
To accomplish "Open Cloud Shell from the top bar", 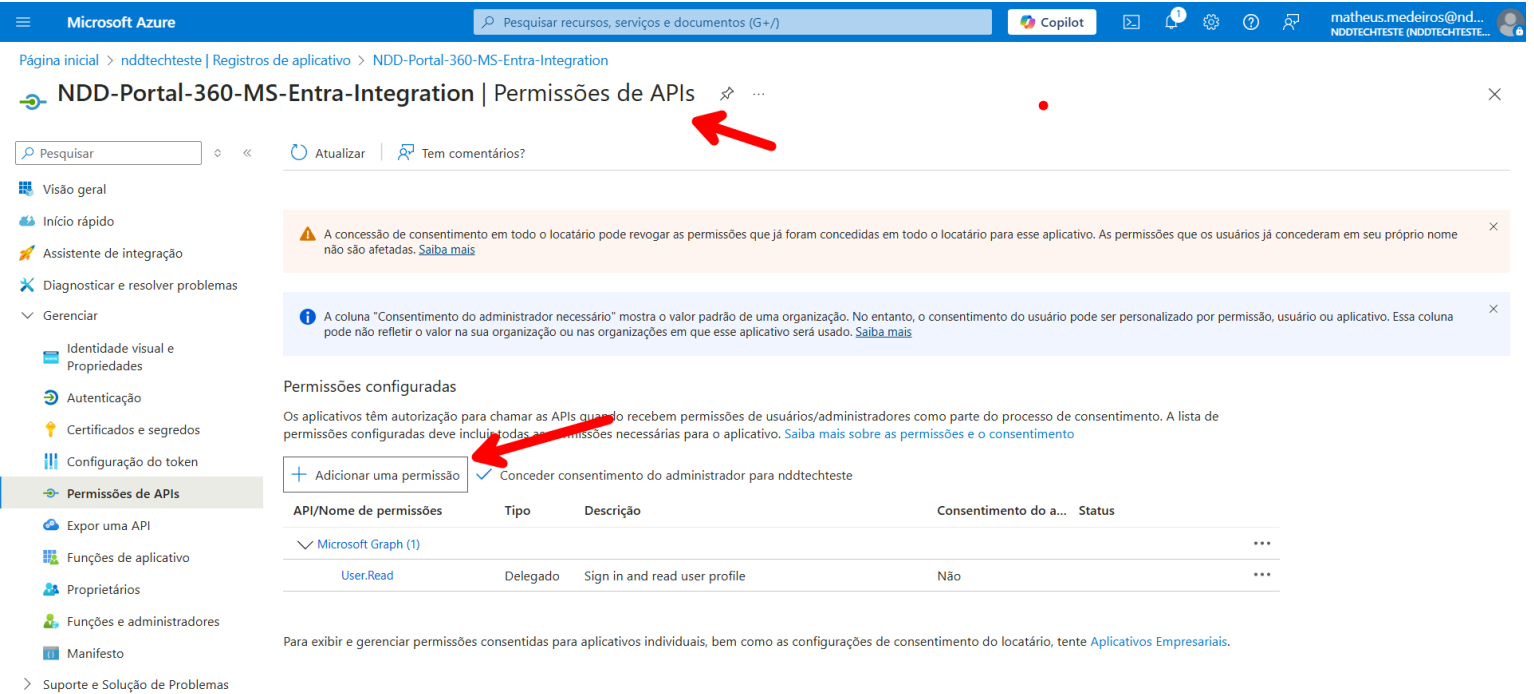I will pos(1131,22).
